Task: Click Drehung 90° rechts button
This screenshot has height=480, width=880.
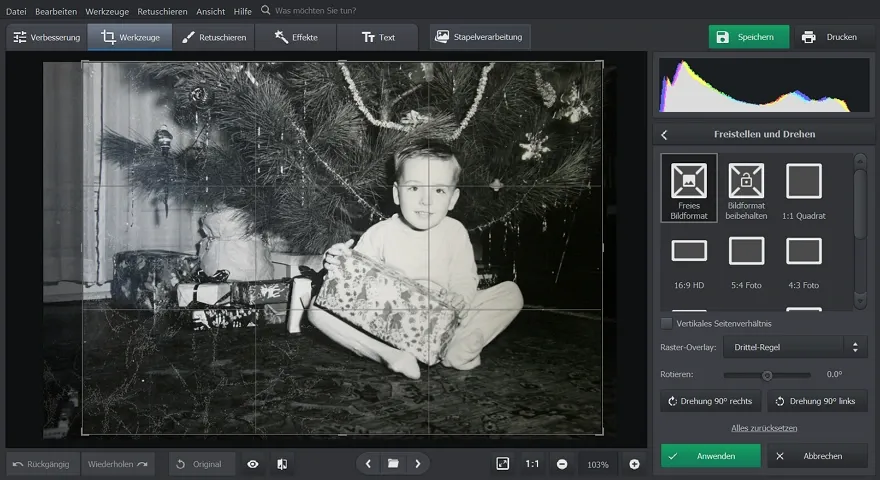Action: 711,401
